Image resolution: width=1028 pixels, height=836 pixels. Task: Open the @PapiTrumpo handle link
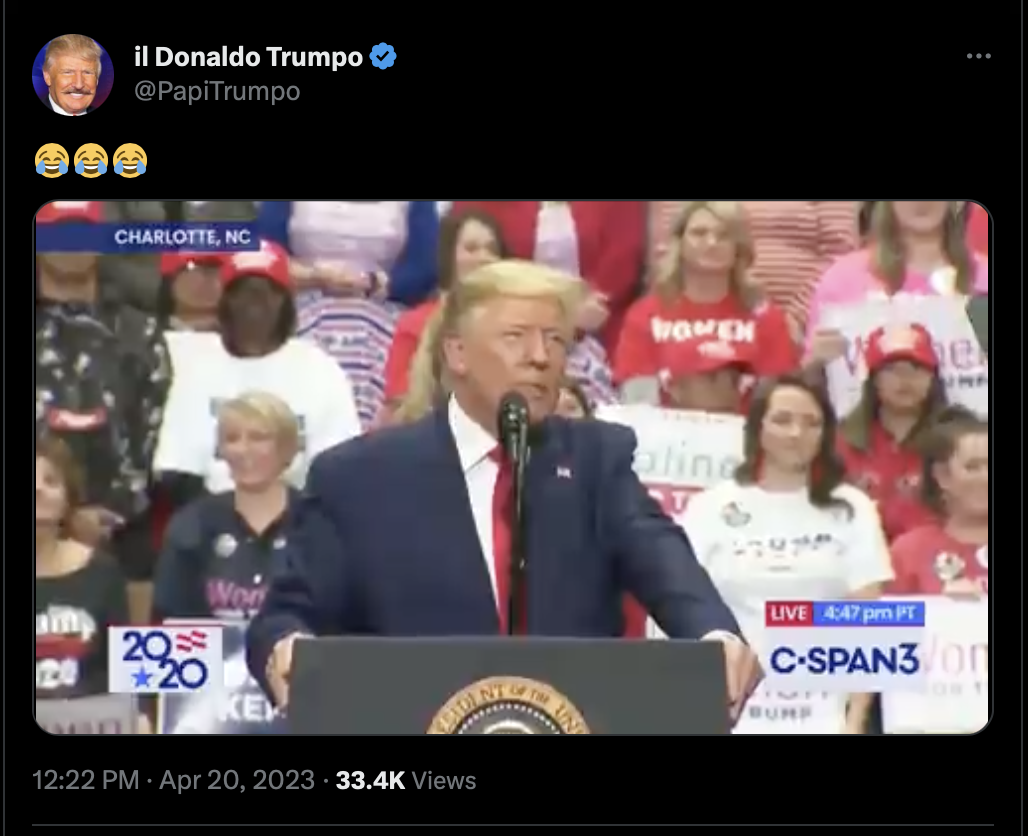(x=217, y=90)
